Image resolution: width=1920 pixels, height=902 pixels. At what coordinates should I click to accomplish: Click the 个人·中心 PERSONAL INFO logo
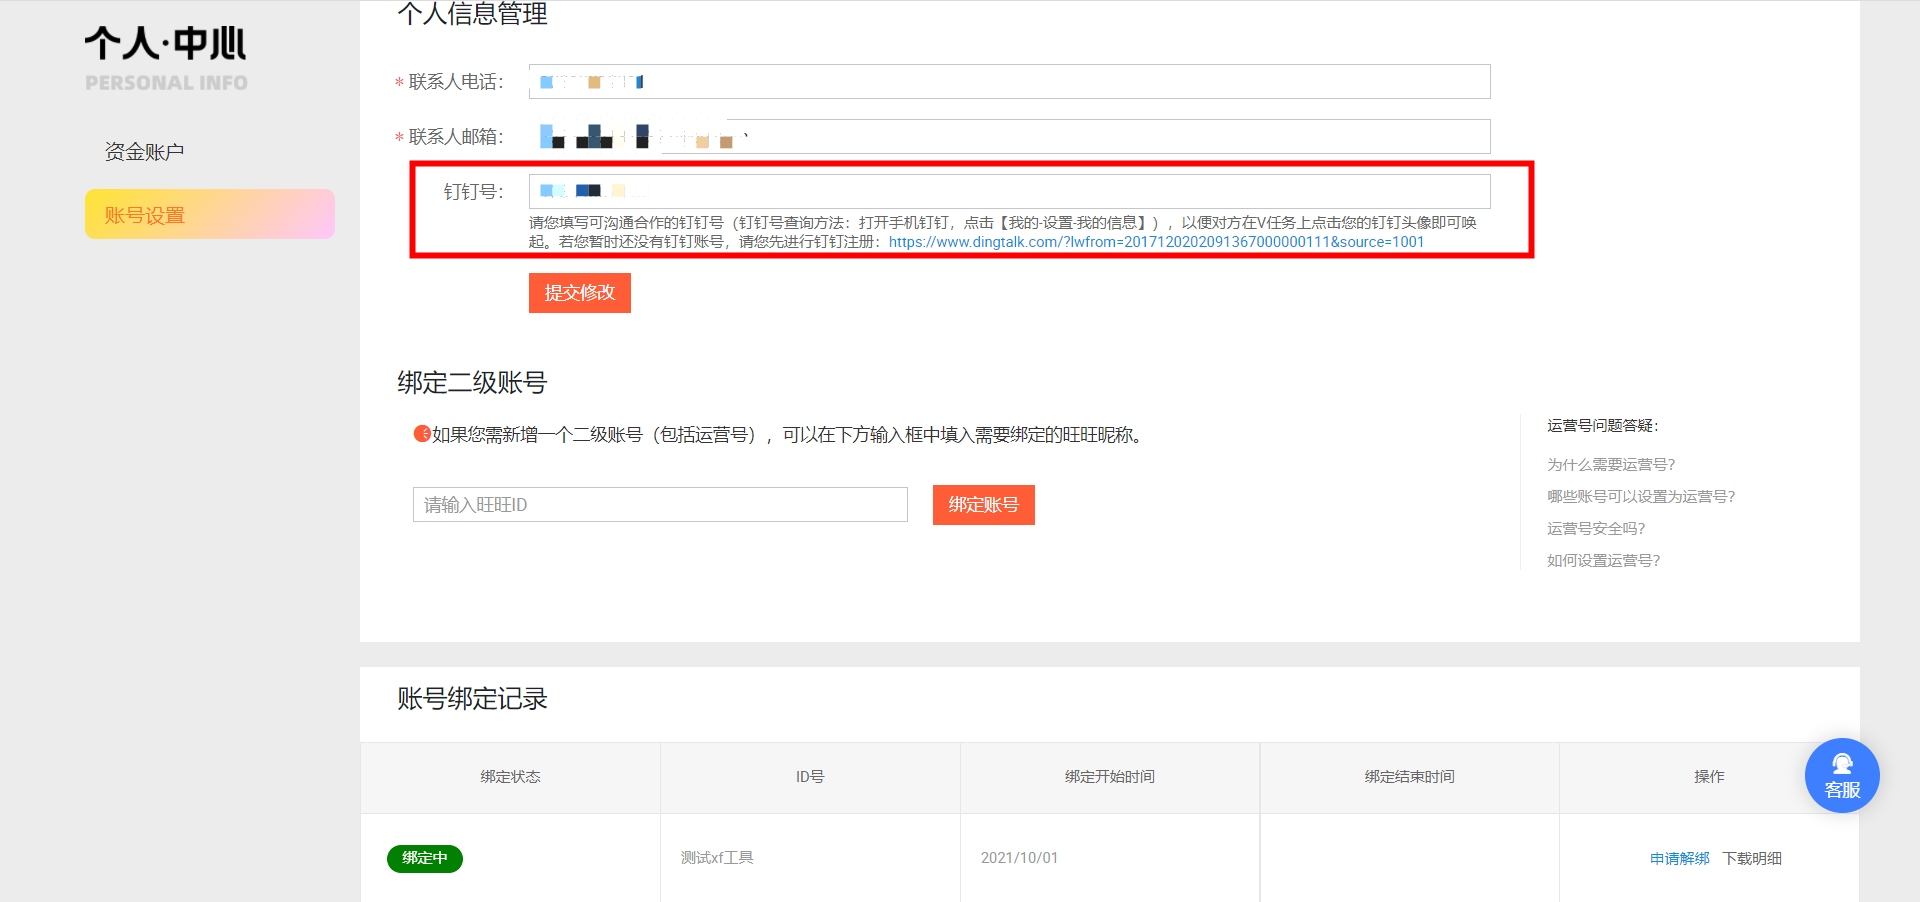(x=166, y=59)
